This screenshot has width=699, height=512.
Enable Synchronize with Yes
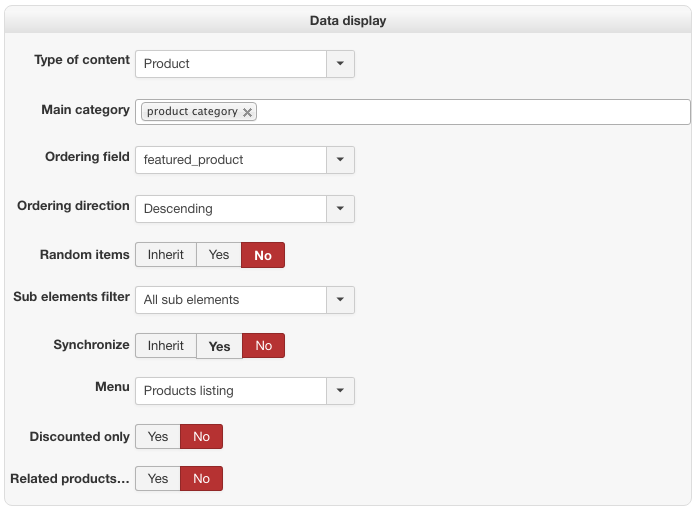coord(219,346)
